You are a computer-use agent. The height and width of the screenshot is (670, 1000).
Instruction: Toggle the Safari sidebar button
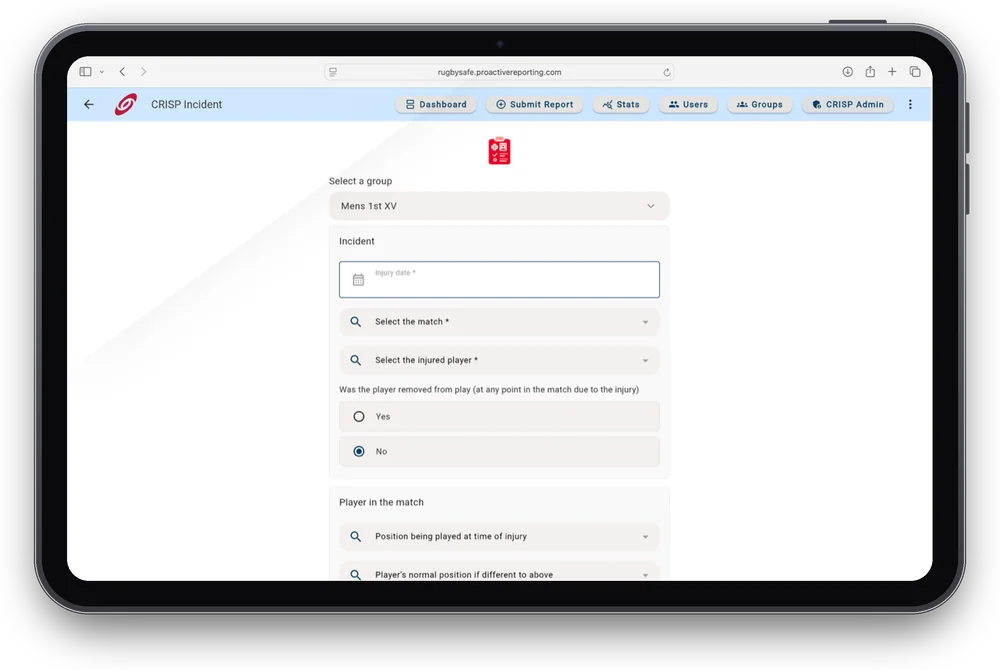click(x=85, y=71)
